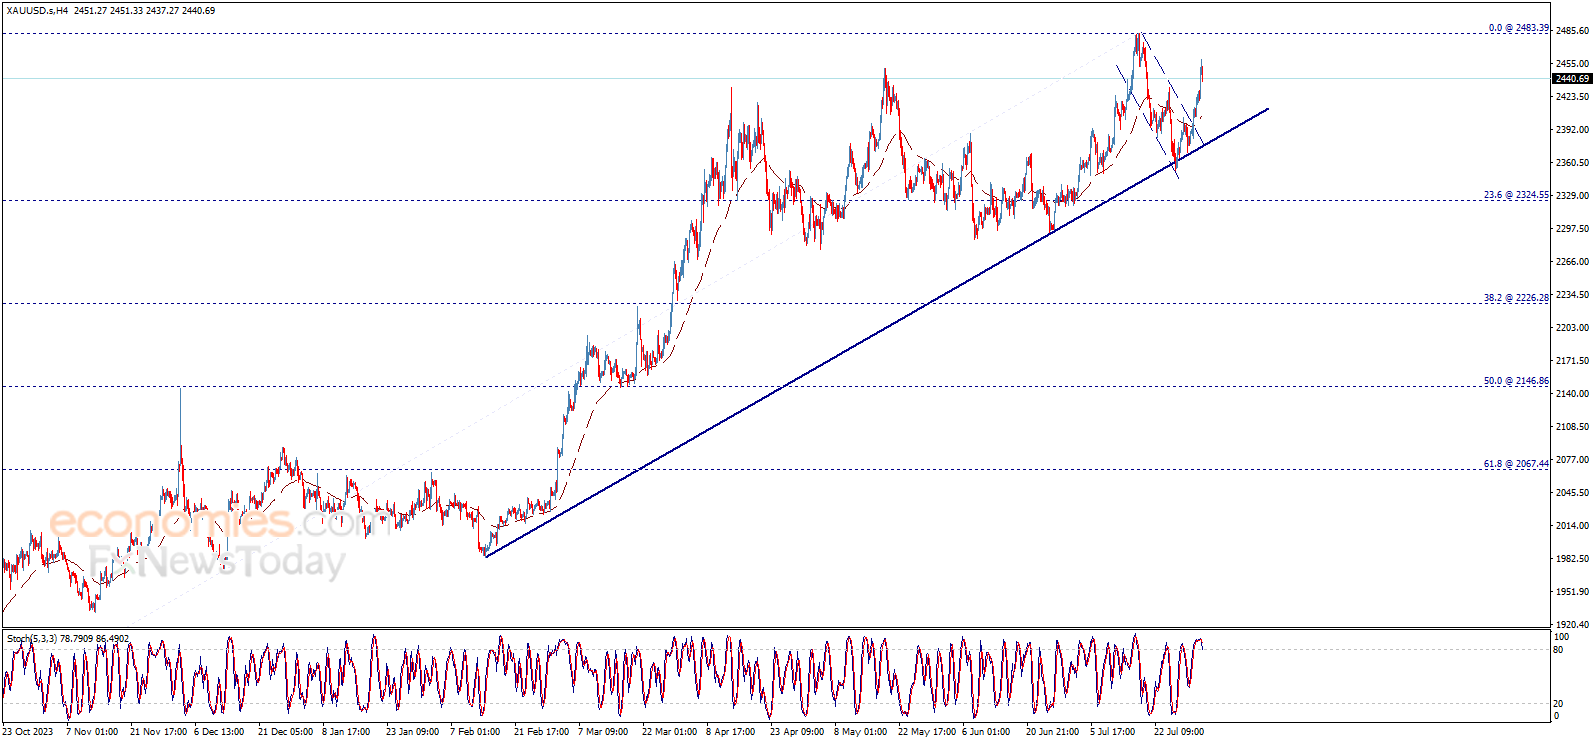1596x743 pixels.
Task: Click the 2455.00 price axis label
Action: [x=1572, y=64]
